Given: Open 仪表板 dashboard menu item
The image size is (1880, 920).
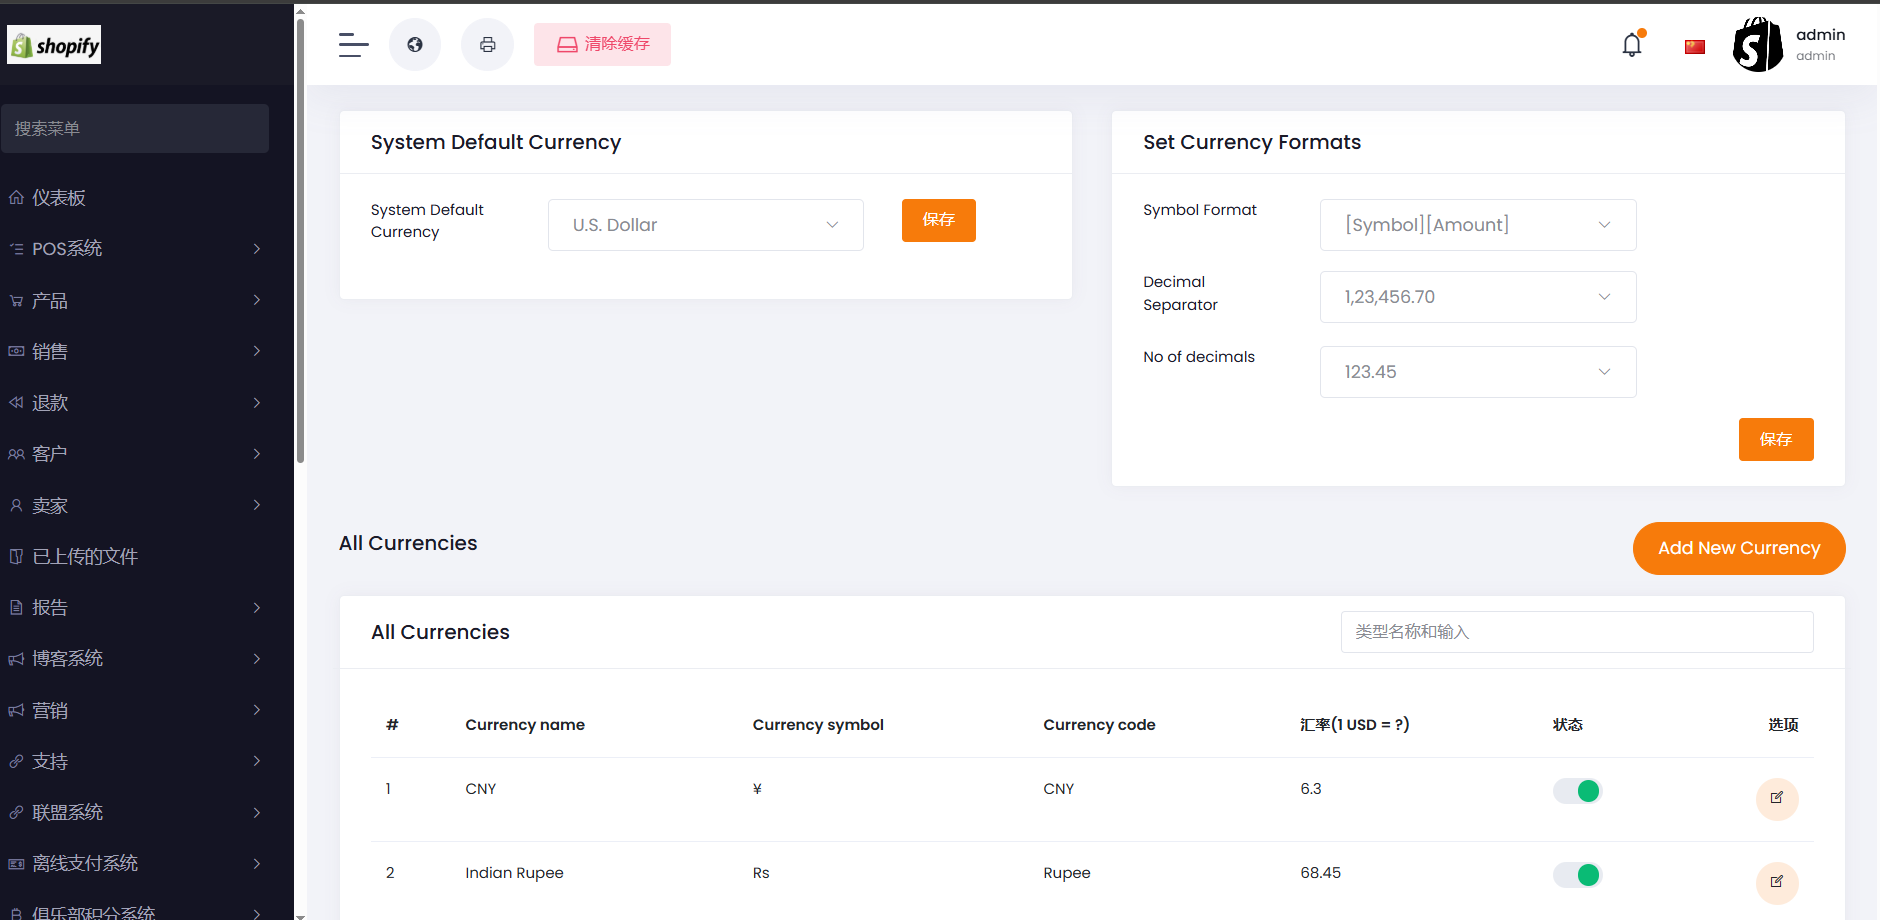Looking at the screenshot, I should click(x=59, y=198).
